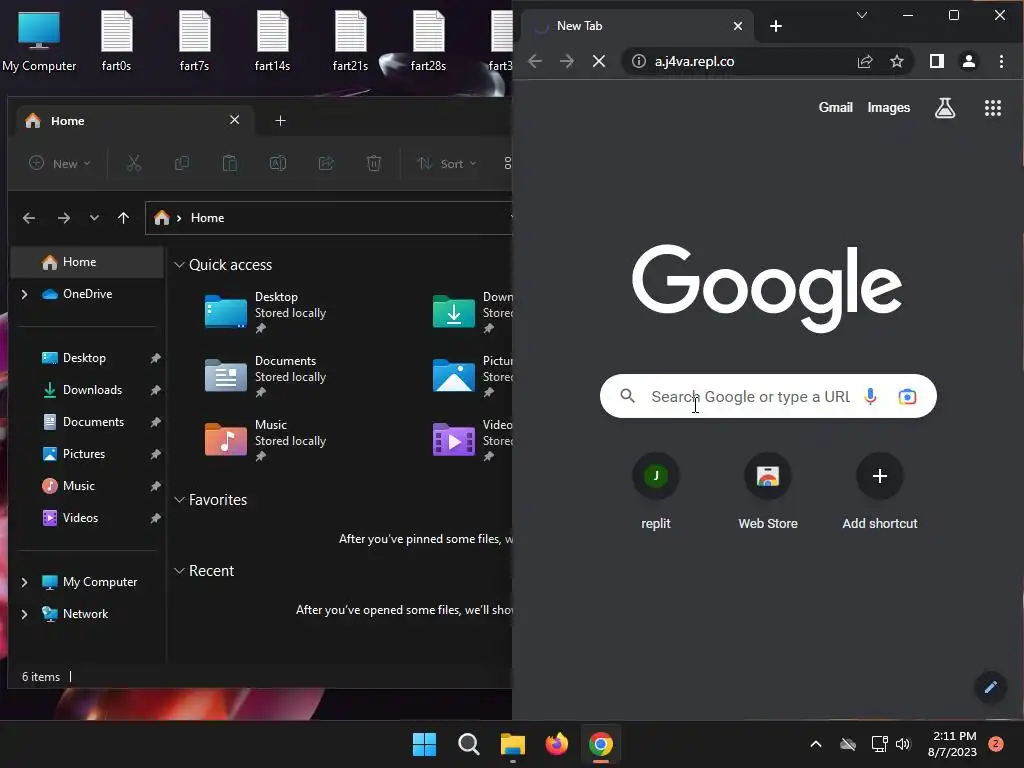Click the Share icon in File Explorer toolbar
This screenshot has height=768, width=1024.
point(326,163)
